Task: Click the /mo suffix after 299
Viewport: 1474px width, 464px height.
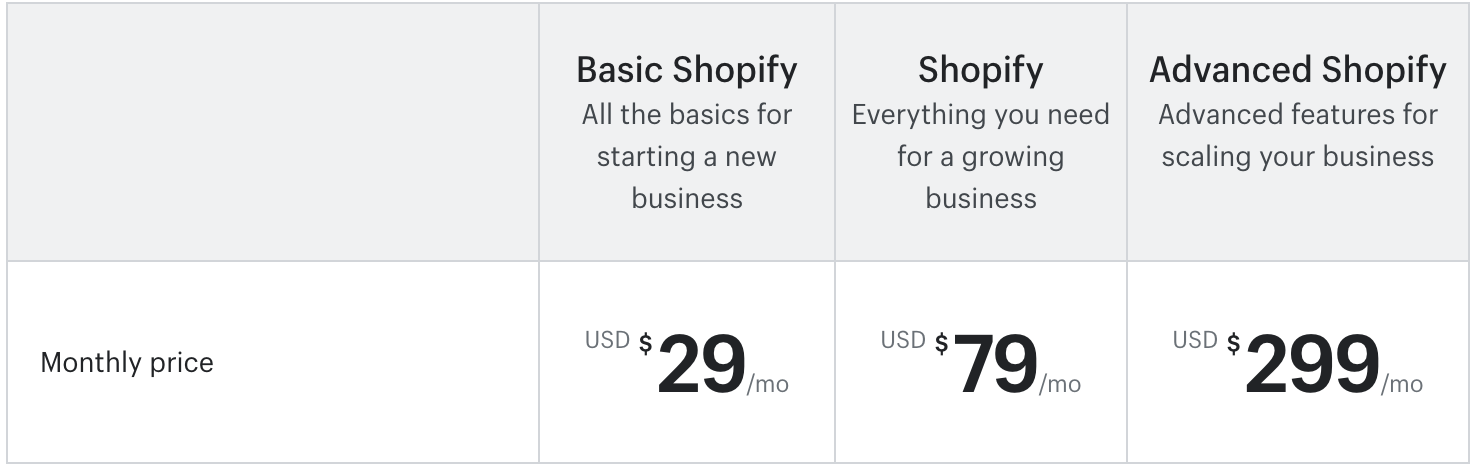Action: (x=1402, y=385)
